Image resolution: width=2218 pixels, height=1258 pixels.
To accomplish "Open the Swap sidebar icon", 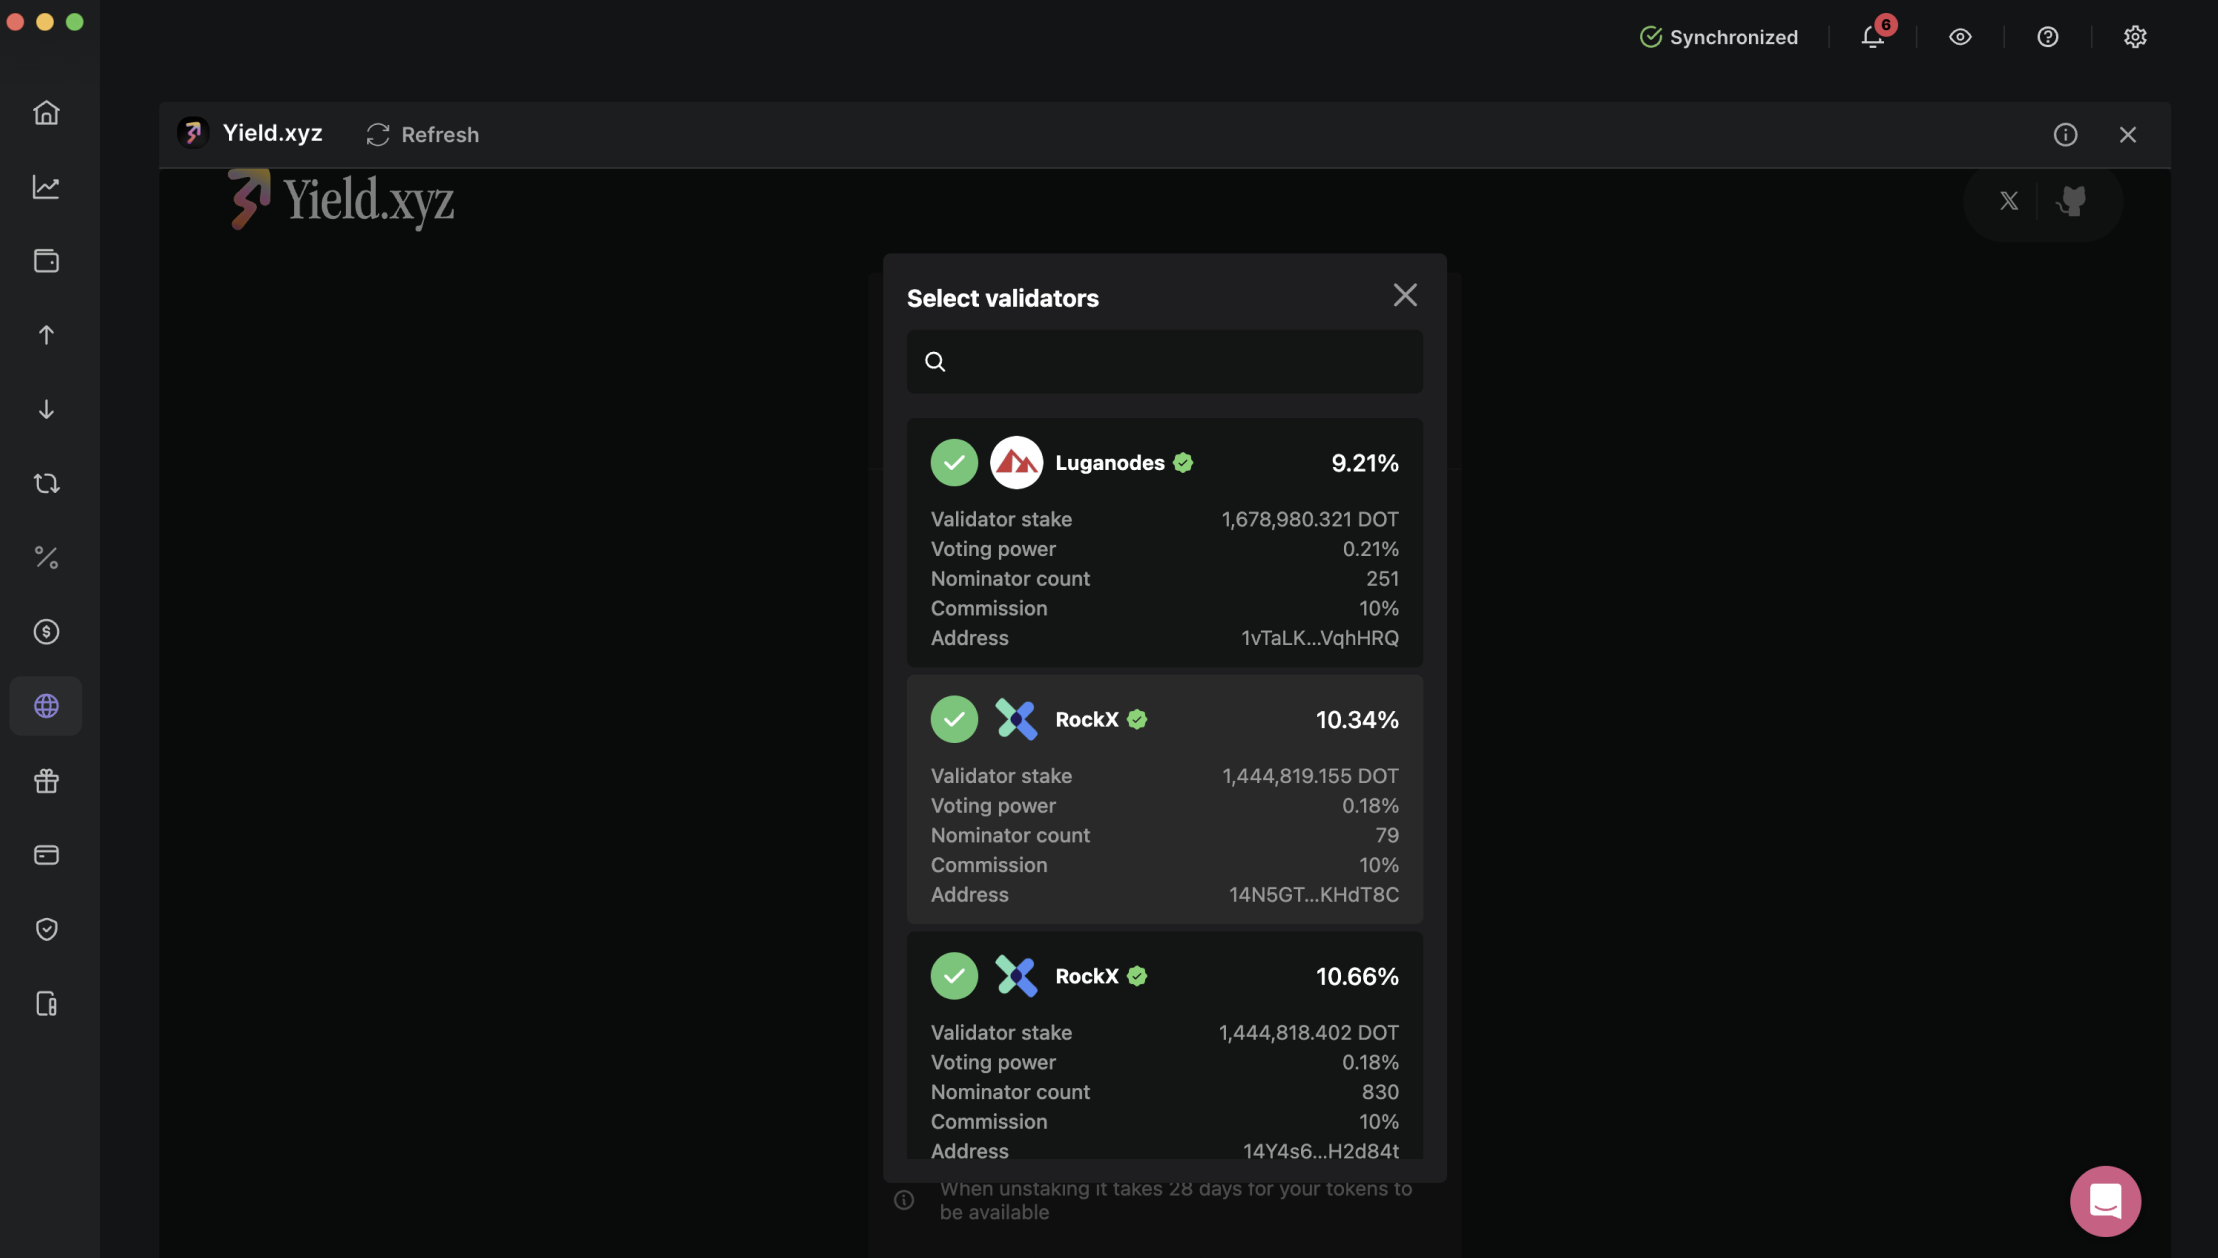I will [x=46, y=484].
